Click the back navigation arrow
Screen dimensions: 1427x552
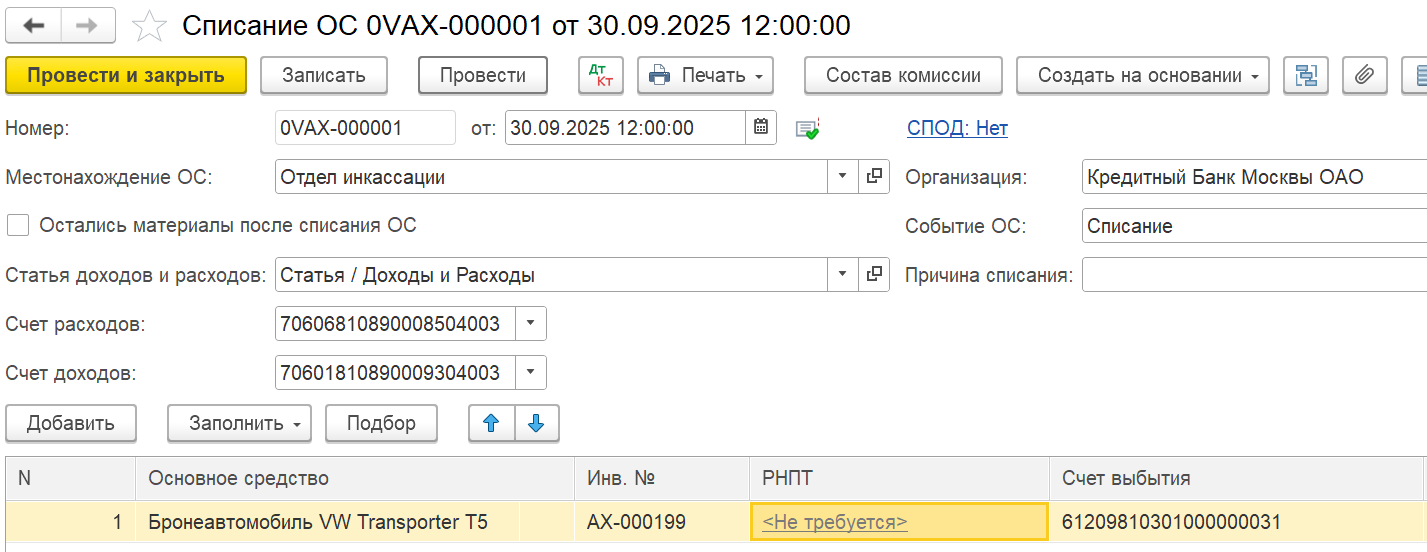[x=33, y=26]
